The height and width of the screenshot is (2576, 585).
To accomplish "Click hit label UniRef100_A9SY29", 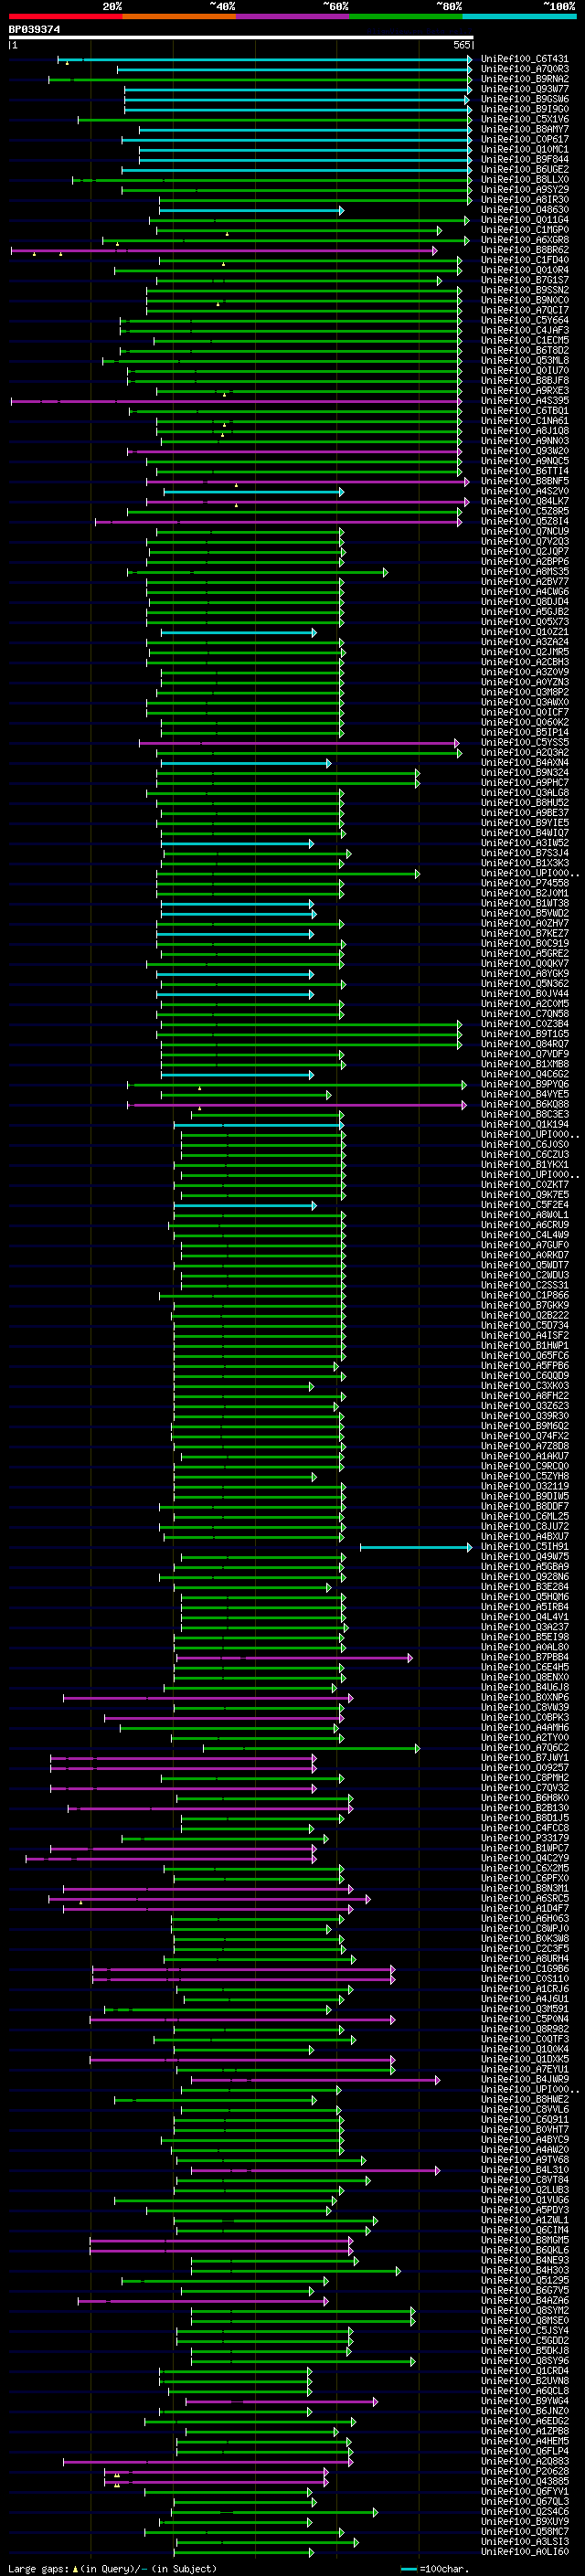I will tap(525, 190).
